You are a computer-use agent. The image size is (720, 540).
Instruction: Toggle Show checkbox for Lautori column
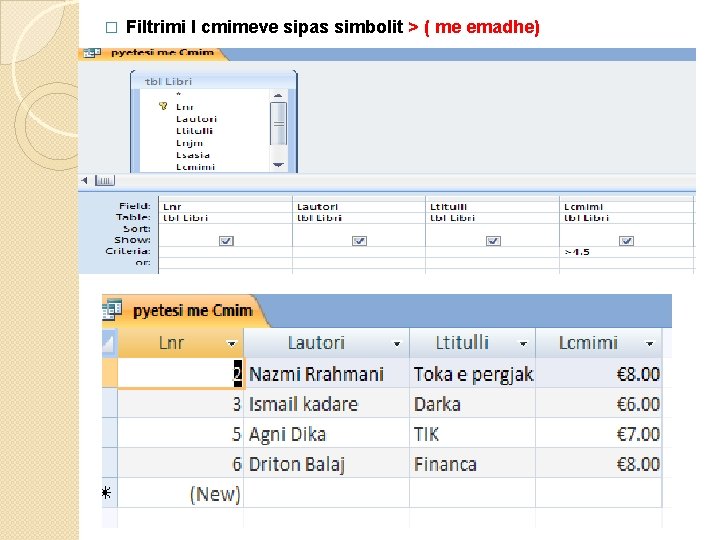pos(359,241)
